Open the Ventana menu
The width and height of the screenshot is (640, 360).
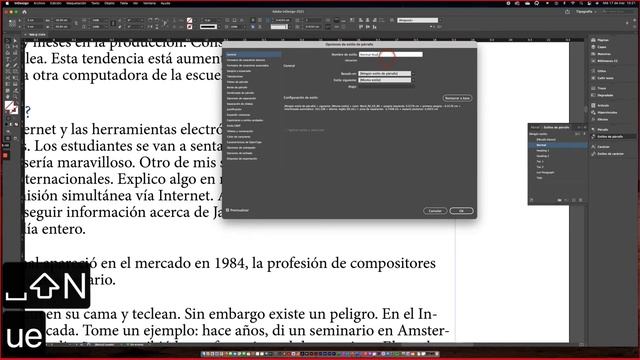pyautogui.click(x=149, y=3)
